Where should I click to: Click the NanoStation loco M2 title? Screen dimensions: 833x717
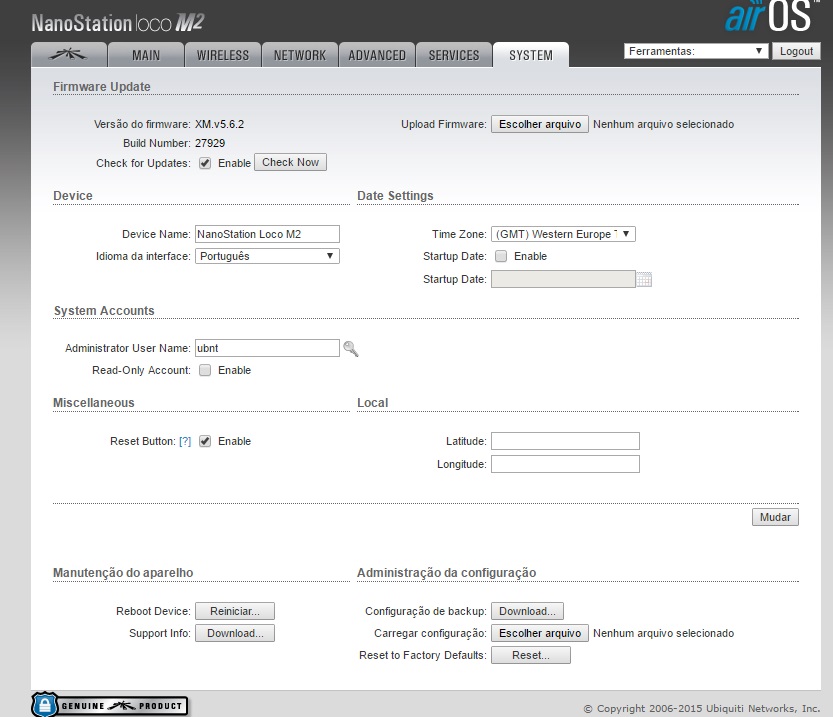[x=118, y=23]
